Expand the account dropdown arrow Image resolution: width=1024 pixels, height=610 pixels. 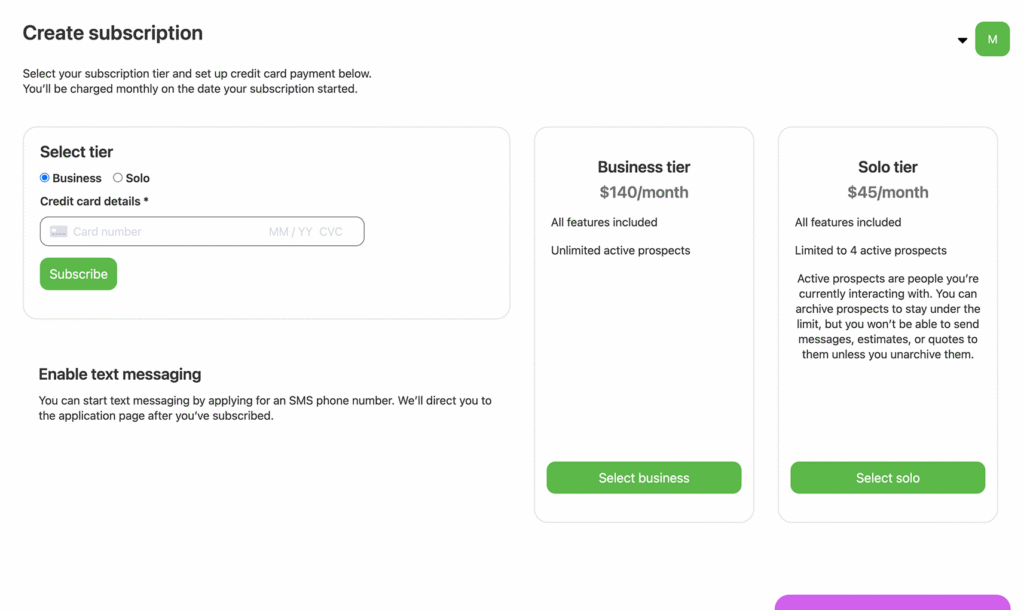[962, 41]
